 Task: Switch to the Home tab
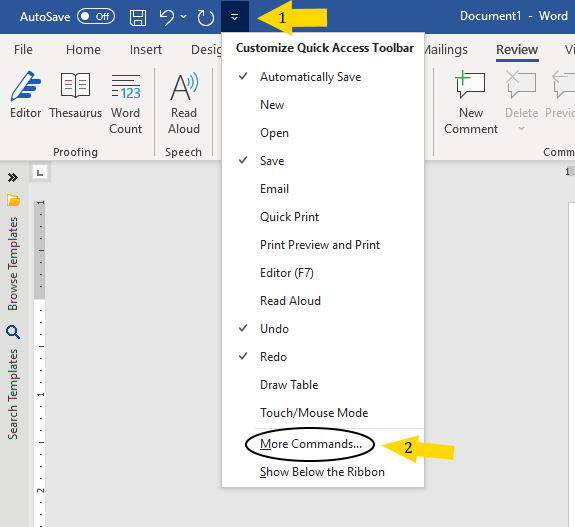coord(83,50)
